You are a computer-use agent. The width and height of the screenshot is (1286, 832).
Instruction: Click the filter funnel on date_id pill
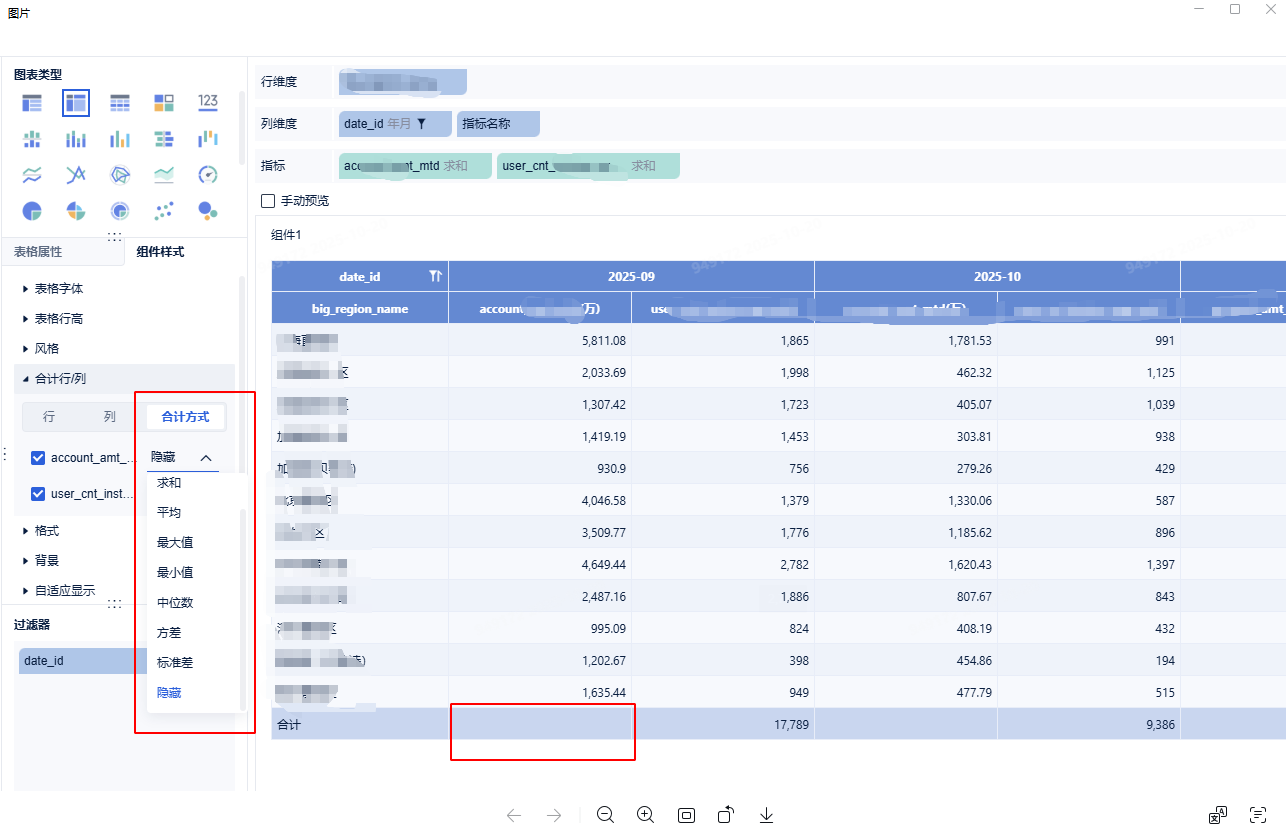(421, 124)
